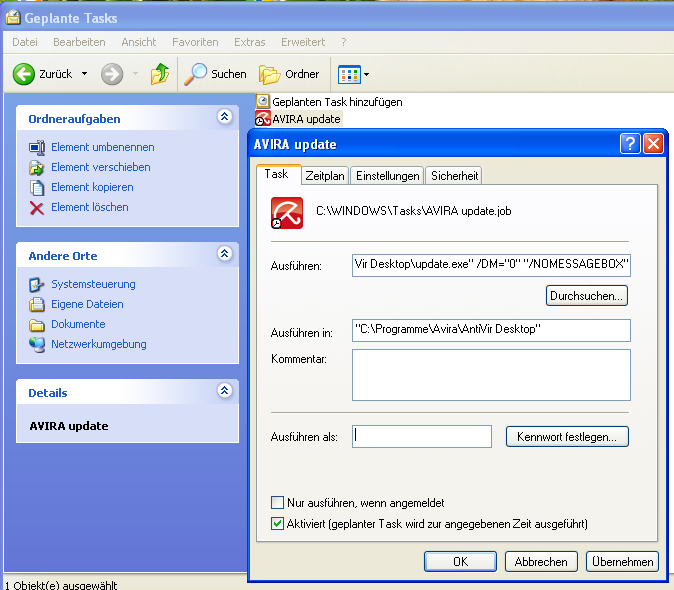Open Dokumente link
Image resolution: width=674 pixels, height=590 pixels.
78,324
